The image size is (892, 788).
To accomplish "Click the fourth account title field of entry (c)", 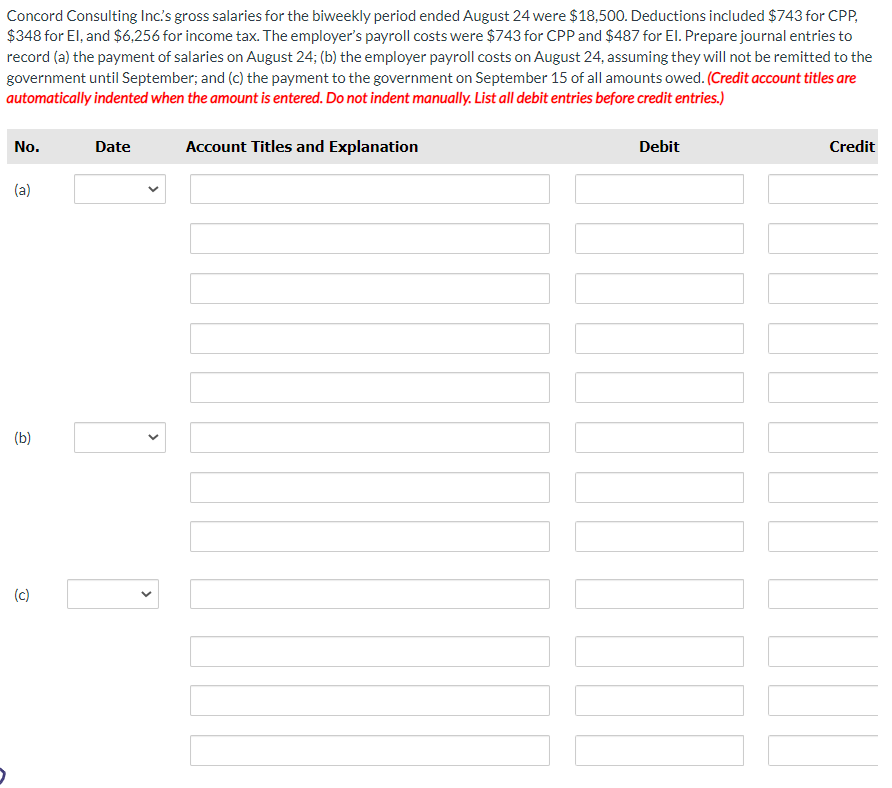I will [x=370, y=750].
